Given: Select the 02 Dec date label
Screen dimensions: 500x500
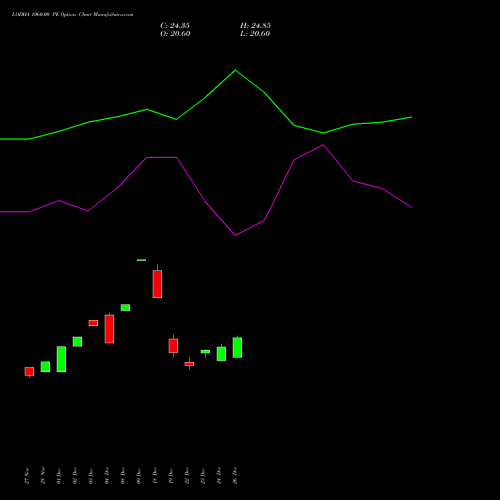Looking at the screenshot, I should (75, 476).
